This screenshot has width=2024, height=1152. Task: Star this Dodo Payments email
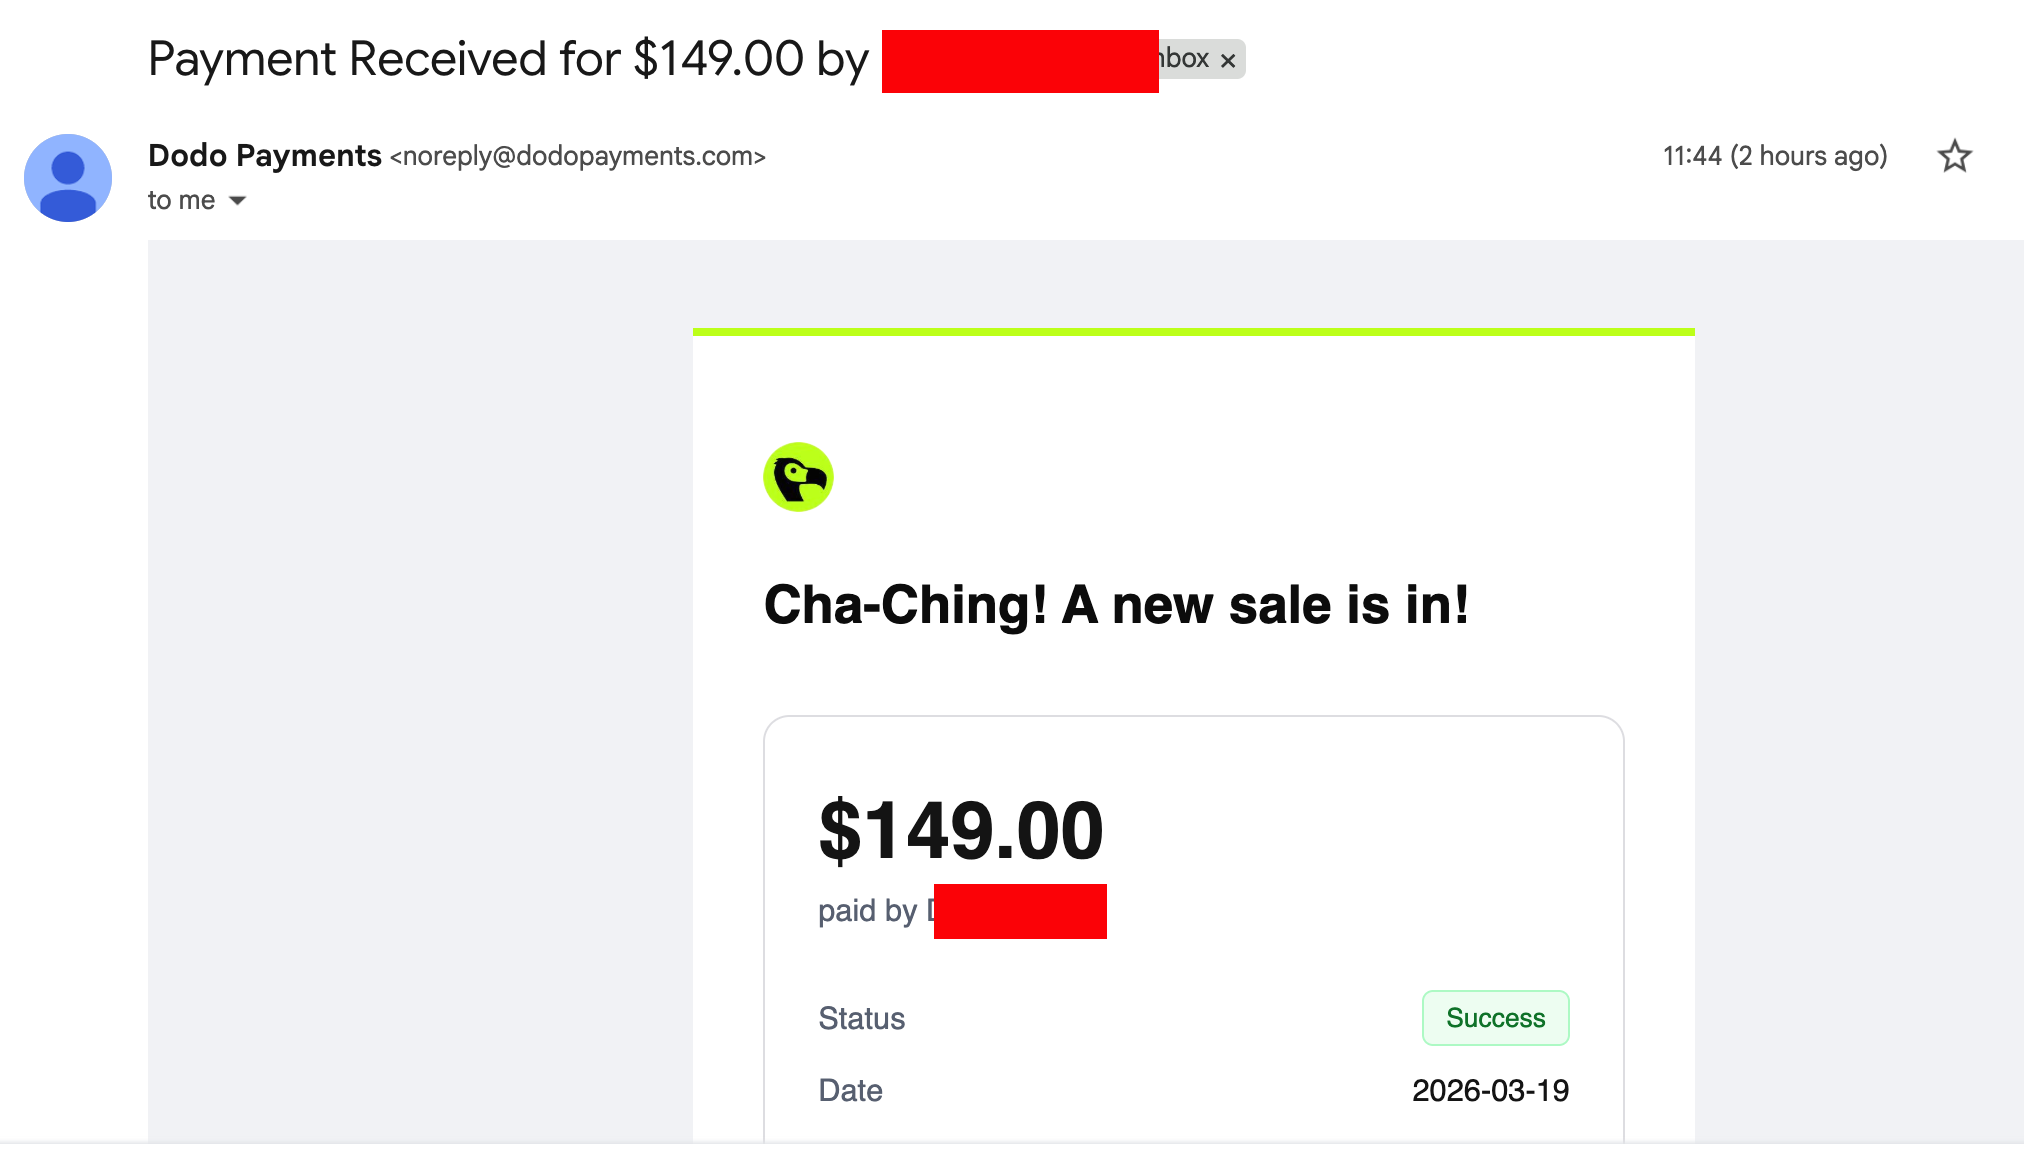click(x=1954, y=157)
